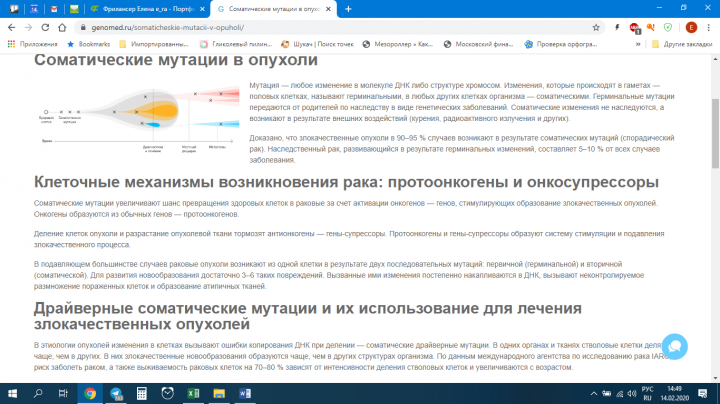Bookmark this page with the star icon
Image resolution: width=720 pixels, height=404 pixels.
pos(596,28)
